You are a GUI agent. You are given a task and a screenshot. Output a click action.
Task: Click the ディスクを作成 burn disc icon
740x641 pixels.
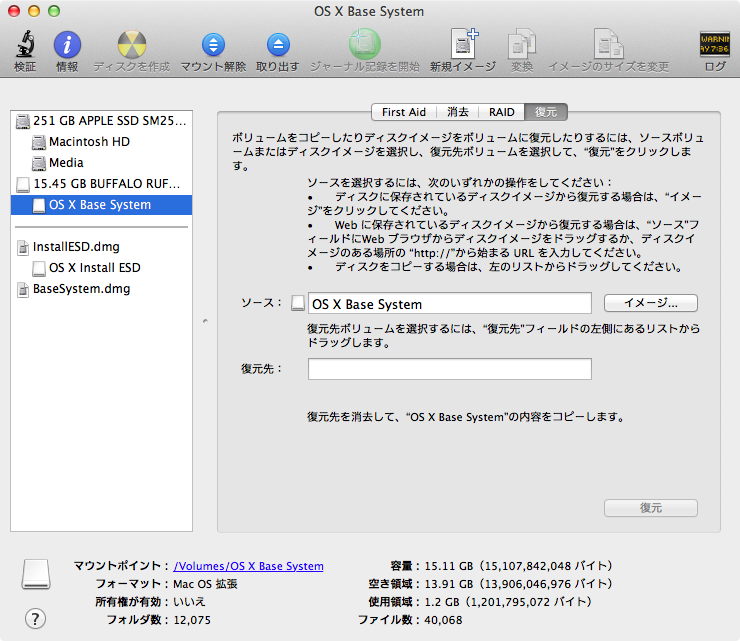point(132,44)
